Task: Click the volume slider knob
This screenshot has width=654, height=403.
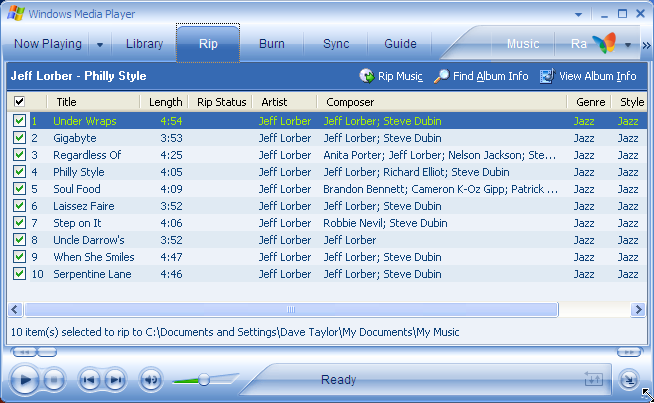Action: coord(204,379)
